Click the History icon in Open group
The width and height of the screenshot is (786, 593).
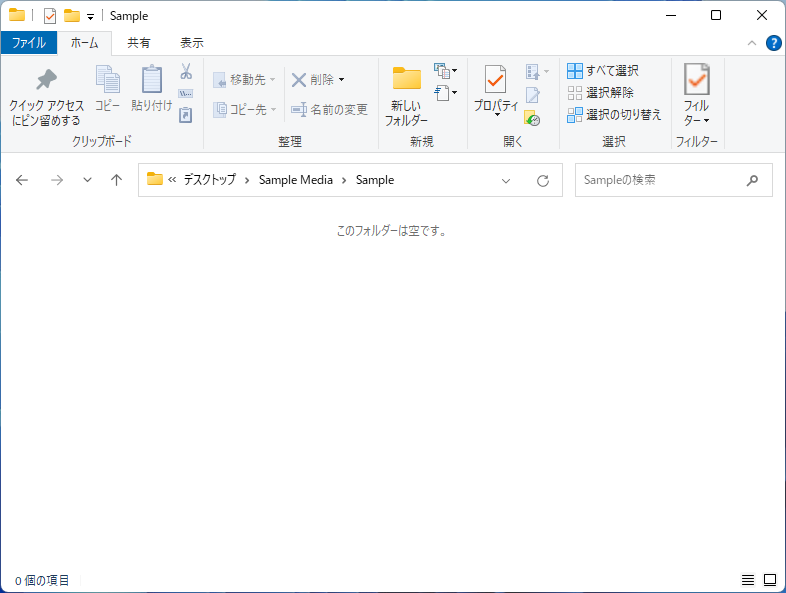532,118
